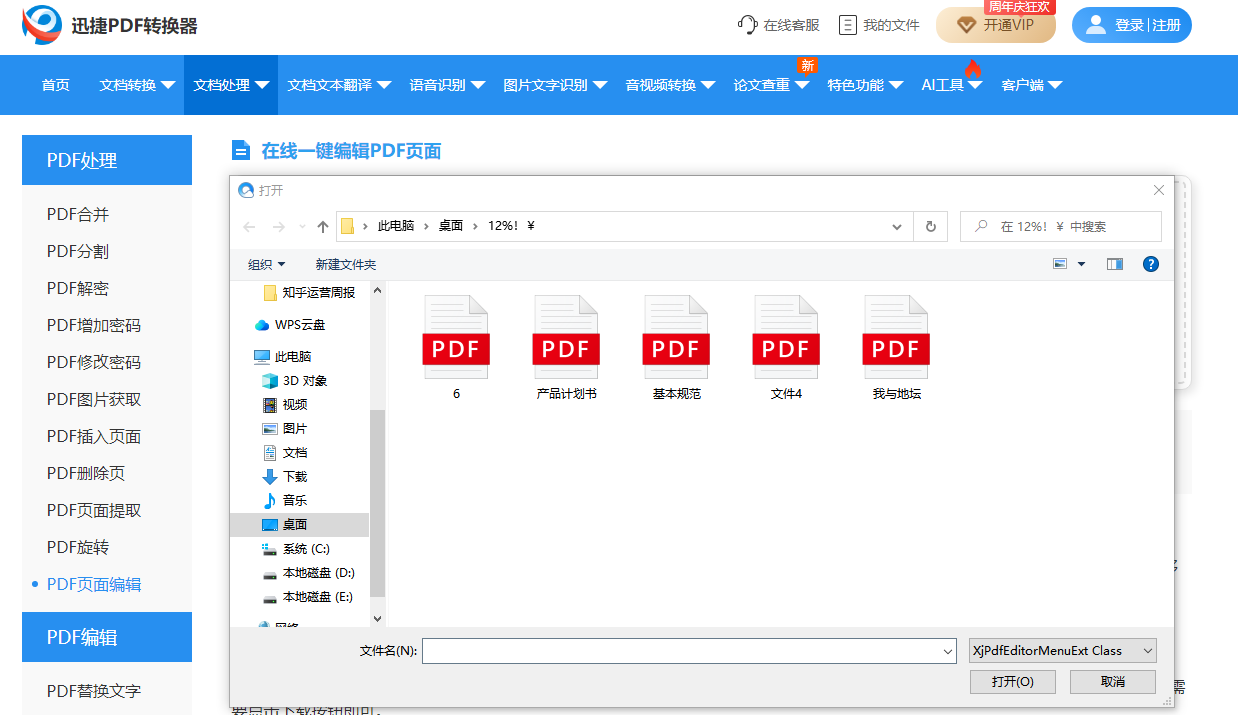Open 系统 (C:) drive
Image resolution: width=1238 pixels, height=715 pixels.
pyautogui.click(x=296, y=549)
